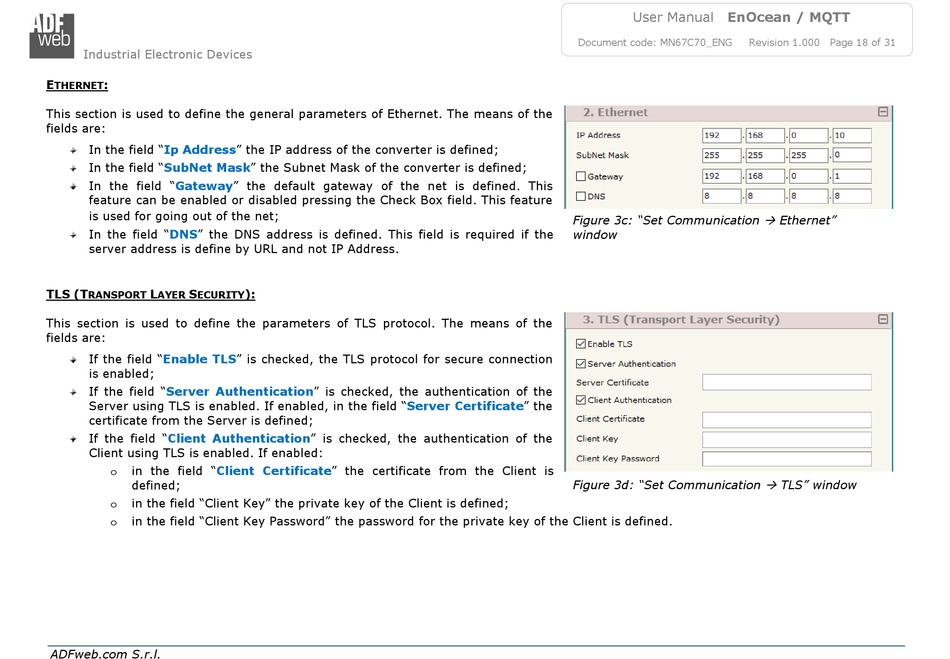Click the last SubNet Mask octet field showing 0
Screen dimensions: 950x659
pyautogui.click(x=852, y=155)
